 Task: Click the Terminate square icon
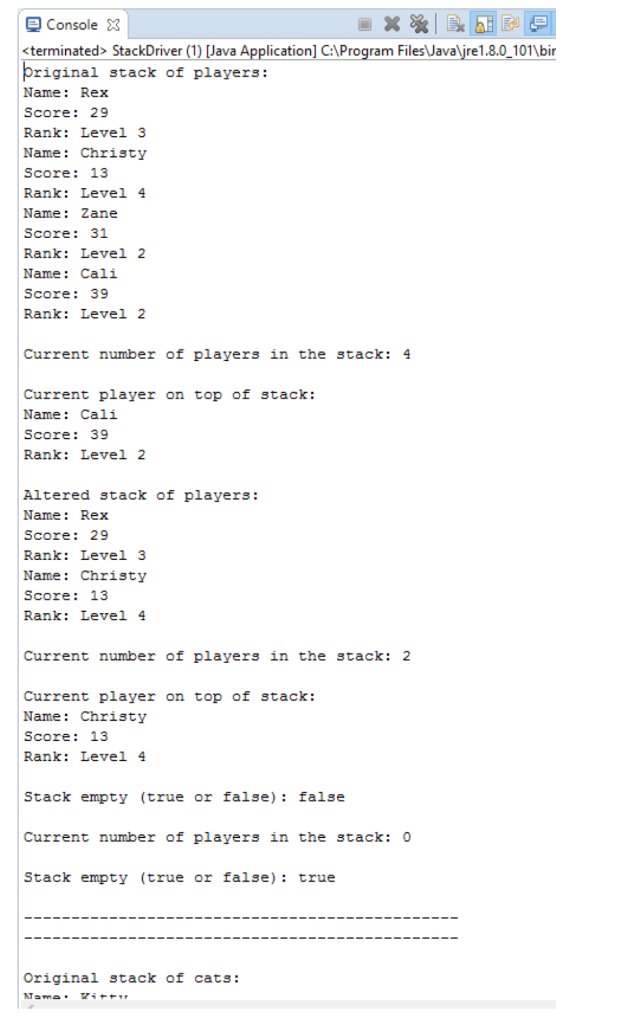pos(365,25)
